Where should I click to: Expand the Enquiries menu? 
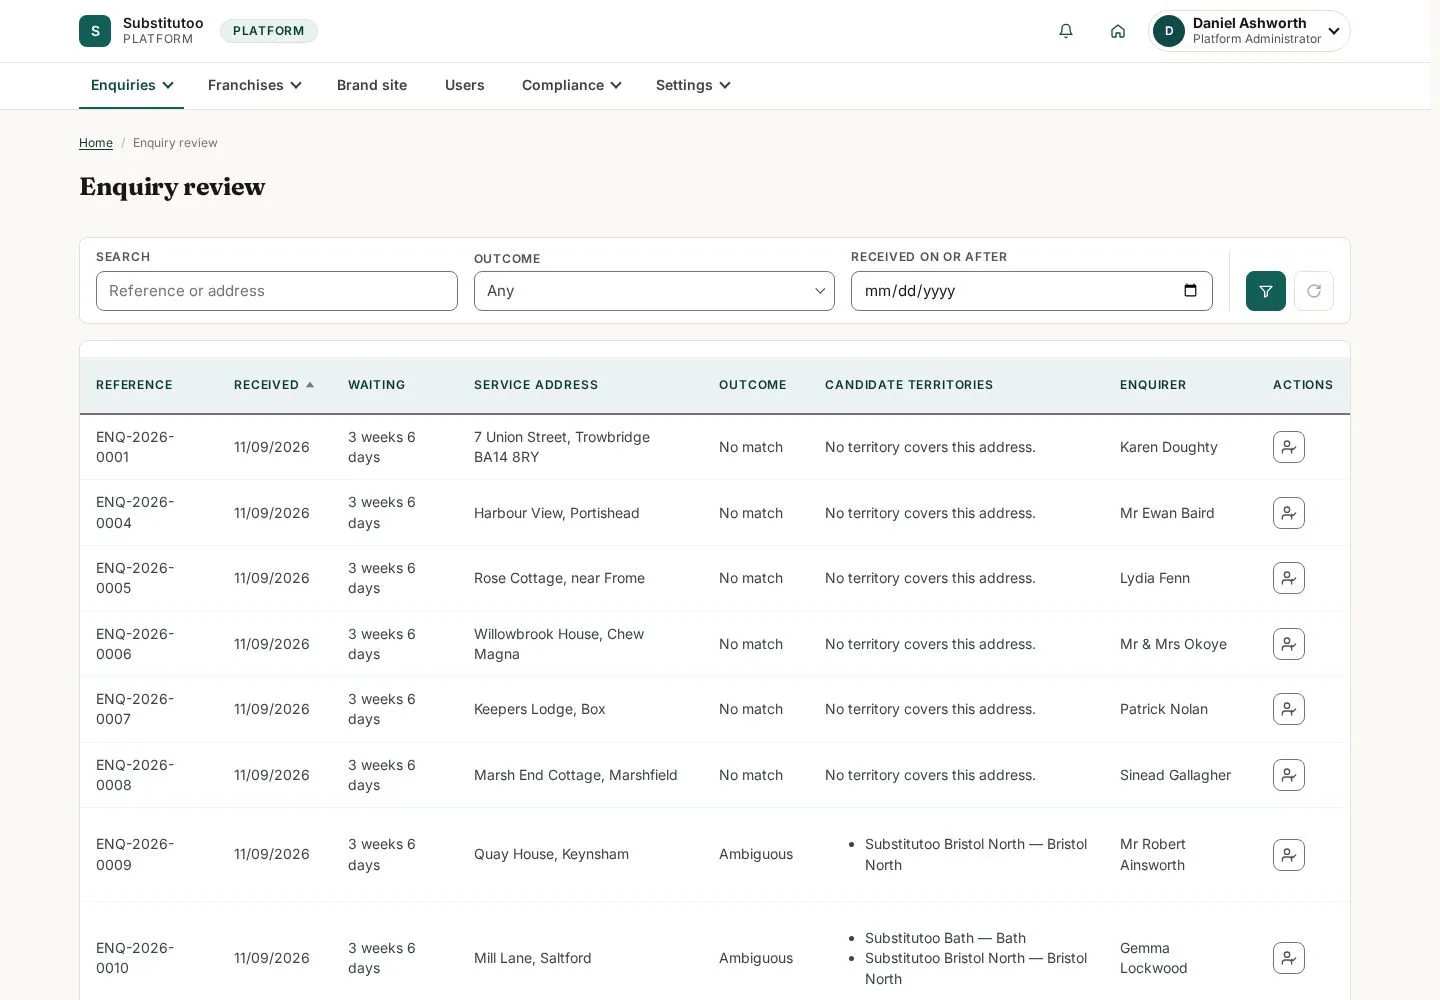[131, 85]
